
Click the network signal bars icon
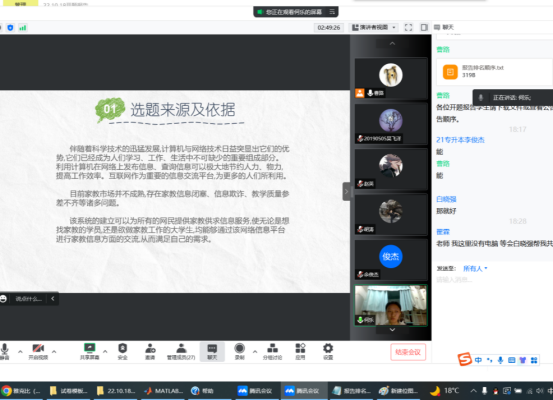click(23, 28)
